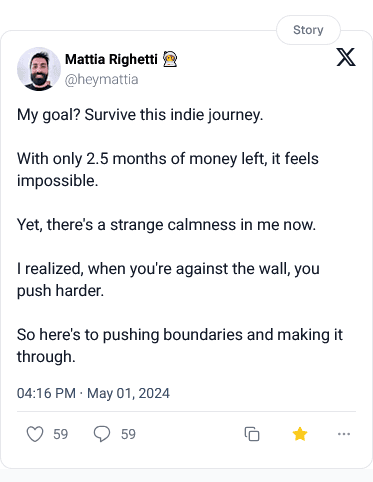
Task: Click the astronaut emoji beside the name
Action: coord(170,59)
